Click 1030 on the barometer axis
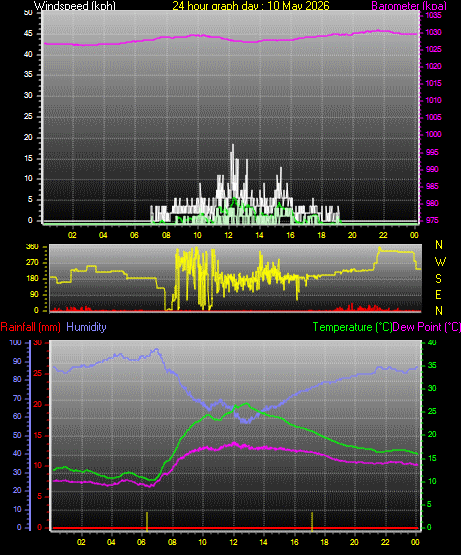Image resolution: width=461 pixels, height=555 pixels. tap(433, 32)
